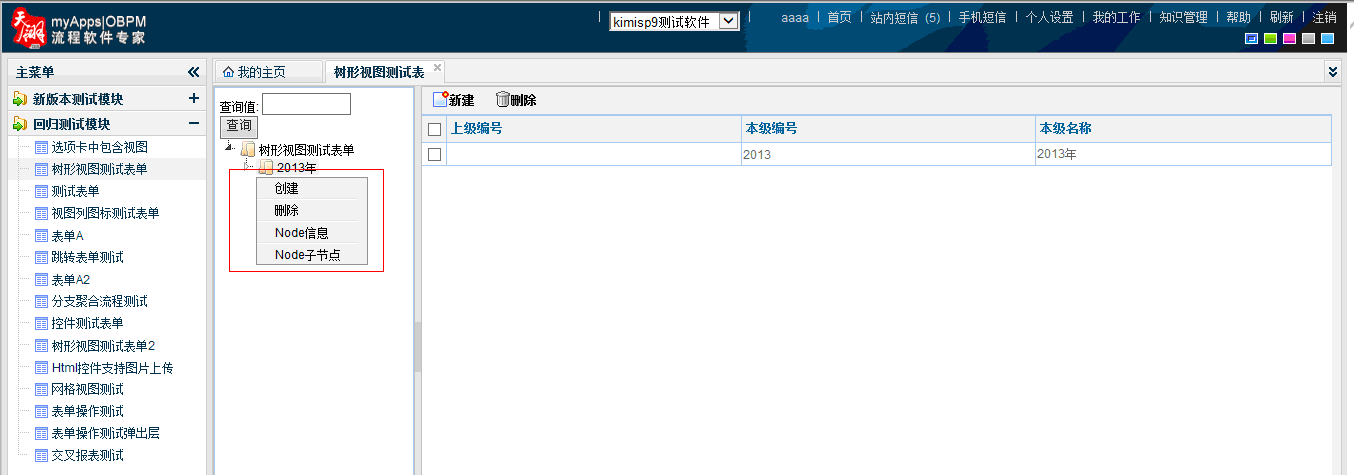Image resolution: width=1354 pixels, height=475 pixels.
Task: Open the 帮助 help link
Action: click(x=1238, y=17)
